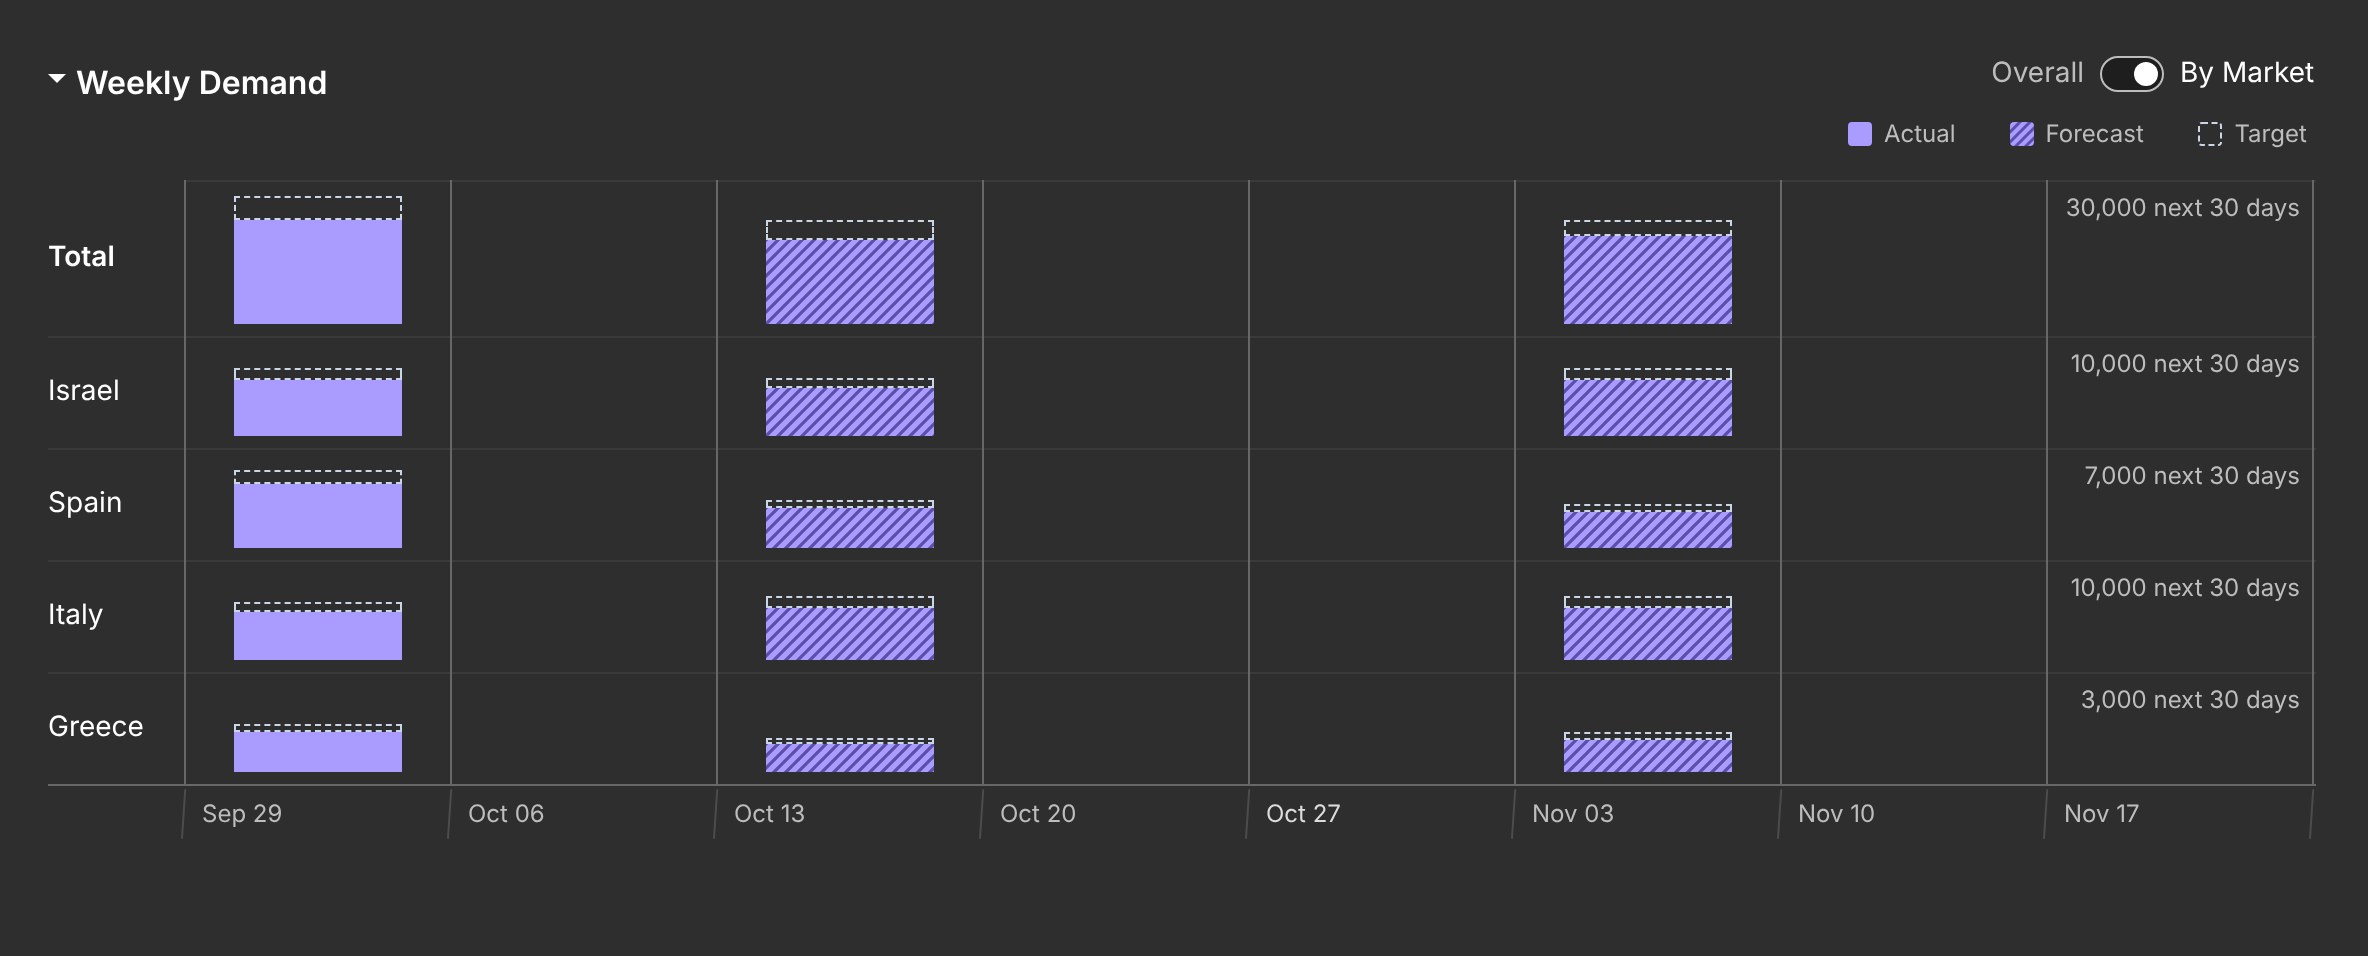Click Total actual bar for Sep 29
Screen dimensions: 2368x956
pyautogui.click(x=318, y=271)
